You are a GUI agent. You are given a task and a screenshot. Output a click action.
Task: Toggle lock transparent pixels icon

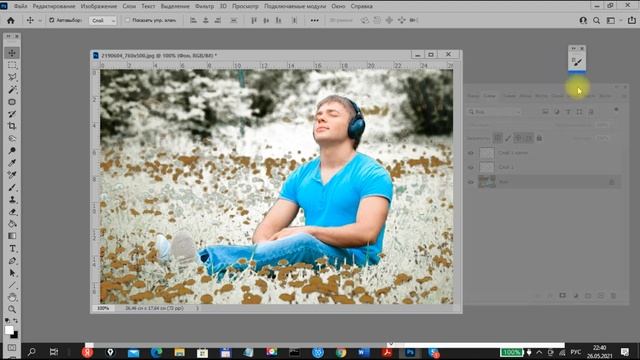pos(497,138)
